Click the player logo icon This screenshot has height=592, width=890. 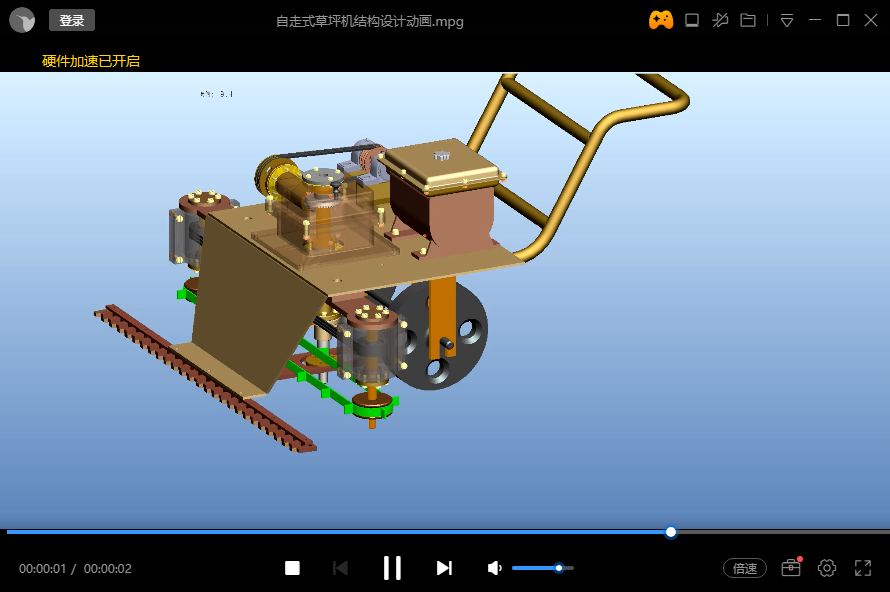click(x=22, y=21)
